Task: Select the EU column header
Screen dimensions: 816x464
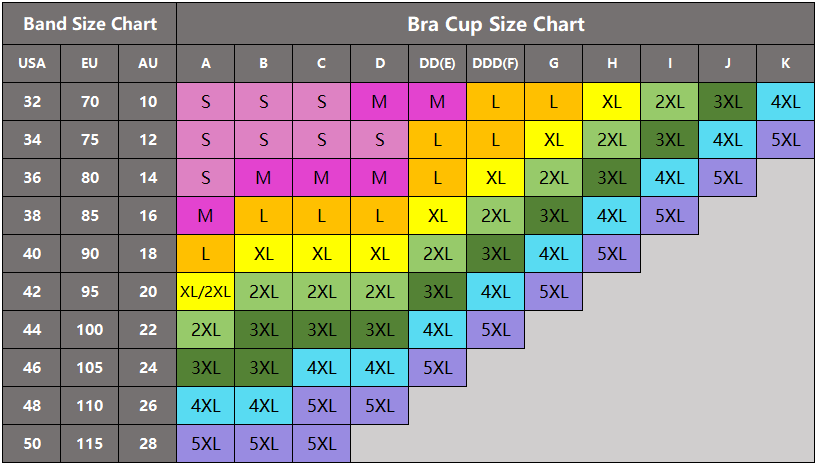Action: click(90, 64)
